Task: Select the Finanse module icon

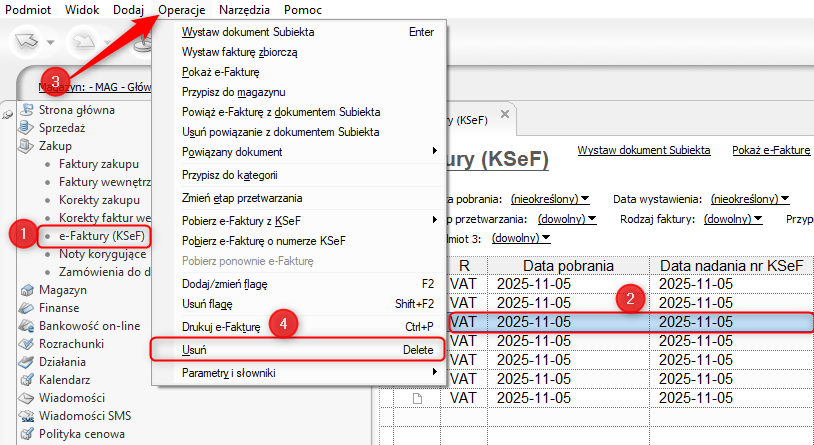Action: pyautogui.click(x=28, y=308)
